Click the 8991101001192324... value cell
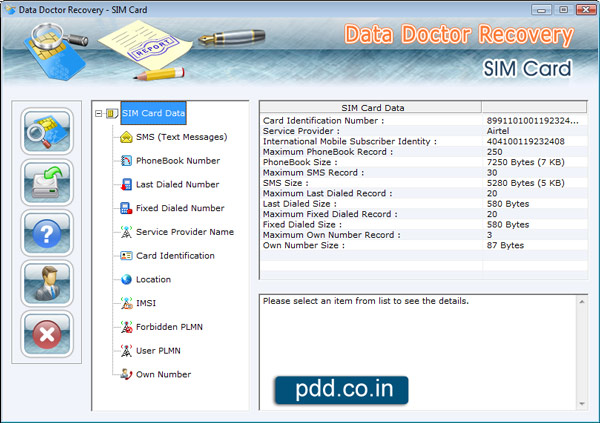Image resolution: width=600 pixels, height=423 pixels. [x=532, y=121]
